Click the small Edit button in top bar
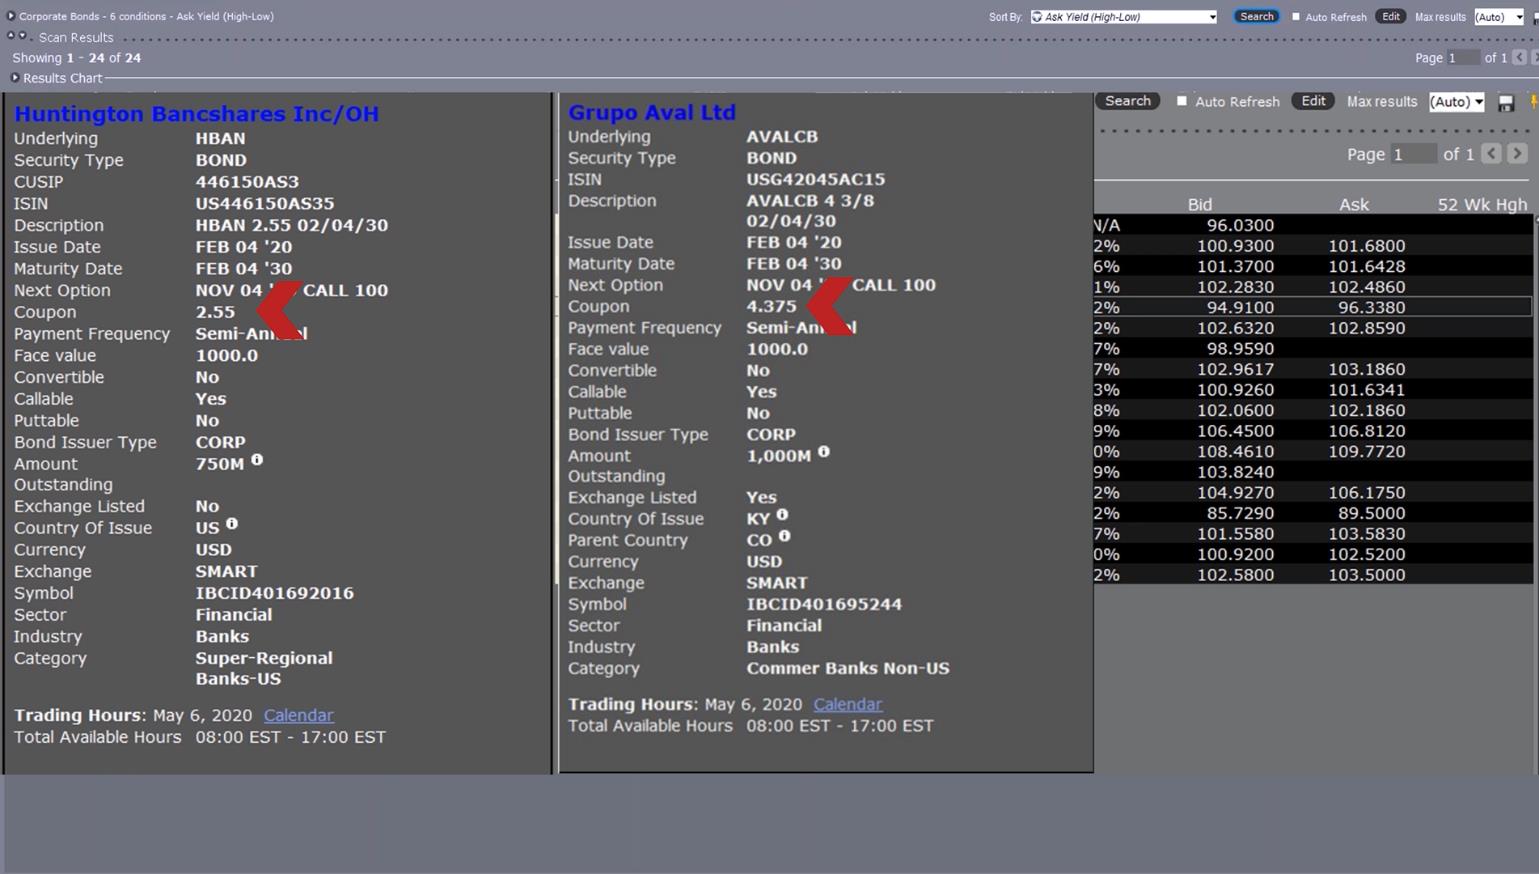This screenshot has height=874, width=1539. point(1390,17)
